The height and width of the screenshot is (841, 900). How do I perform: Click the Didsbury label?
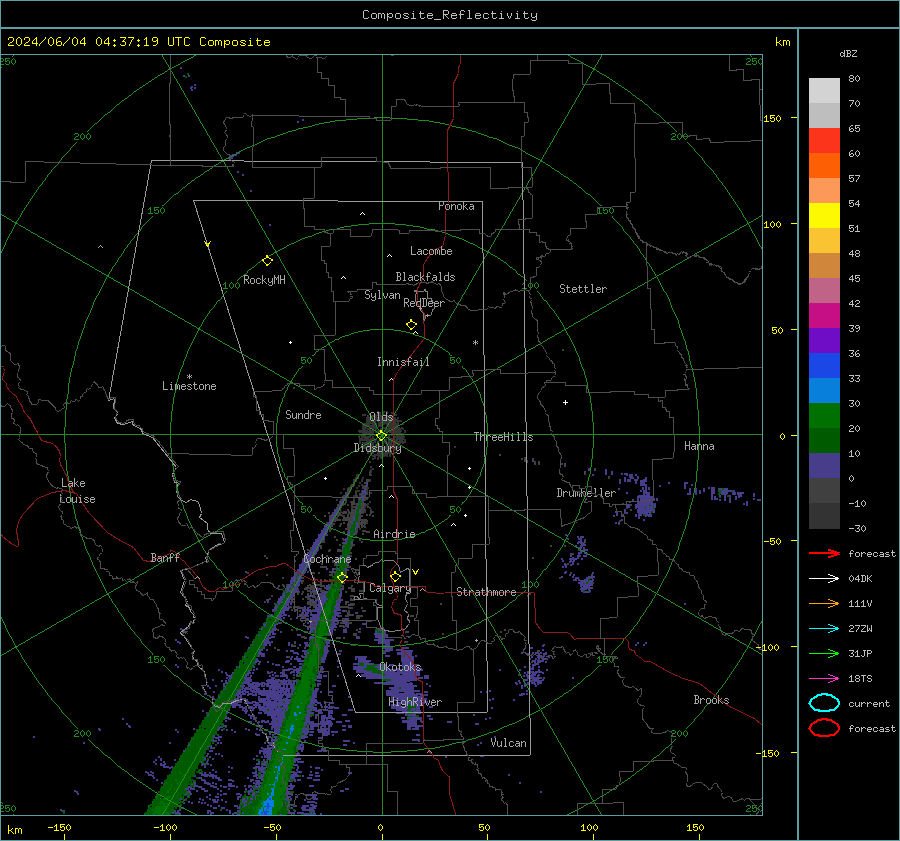point(377,448)
